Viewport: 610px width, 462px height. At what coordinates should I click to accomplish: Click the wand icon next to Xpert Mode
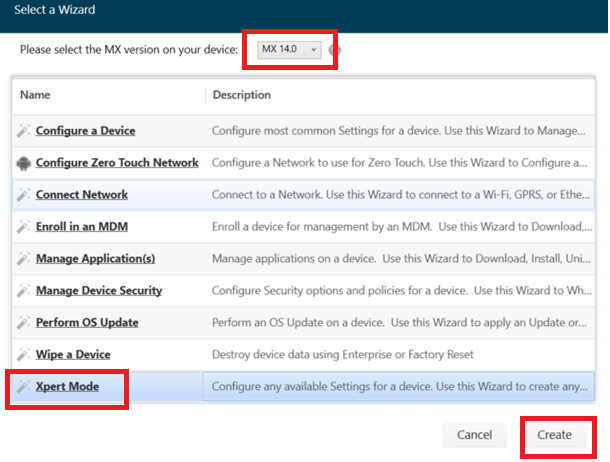click(23, 387)
